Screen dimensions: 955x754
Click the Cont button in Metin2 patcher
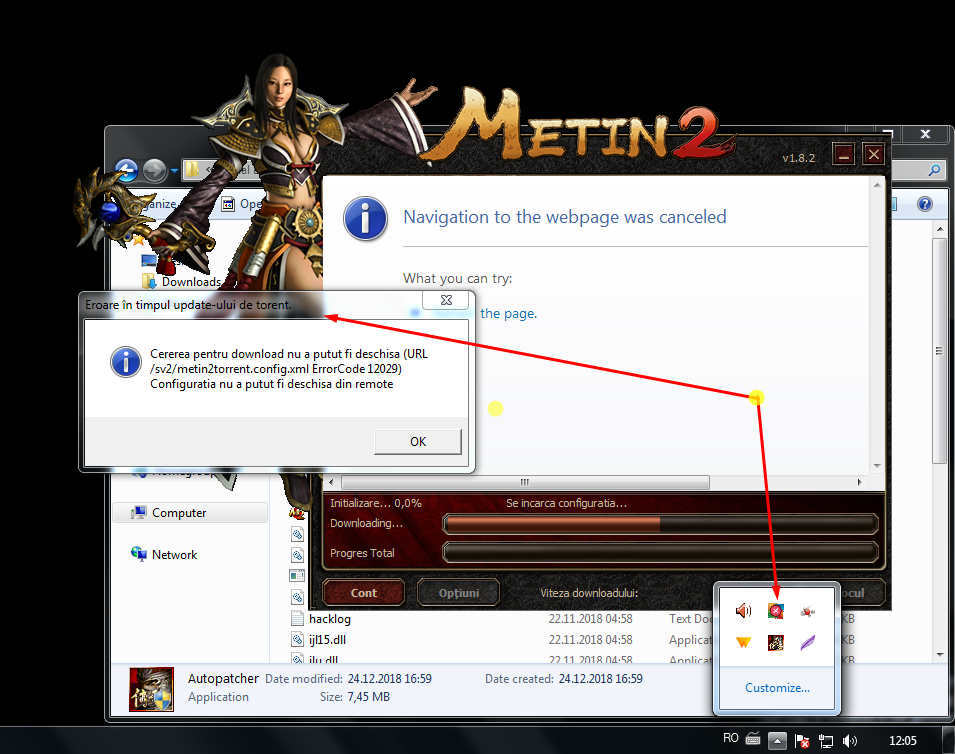tap(364, 593)
